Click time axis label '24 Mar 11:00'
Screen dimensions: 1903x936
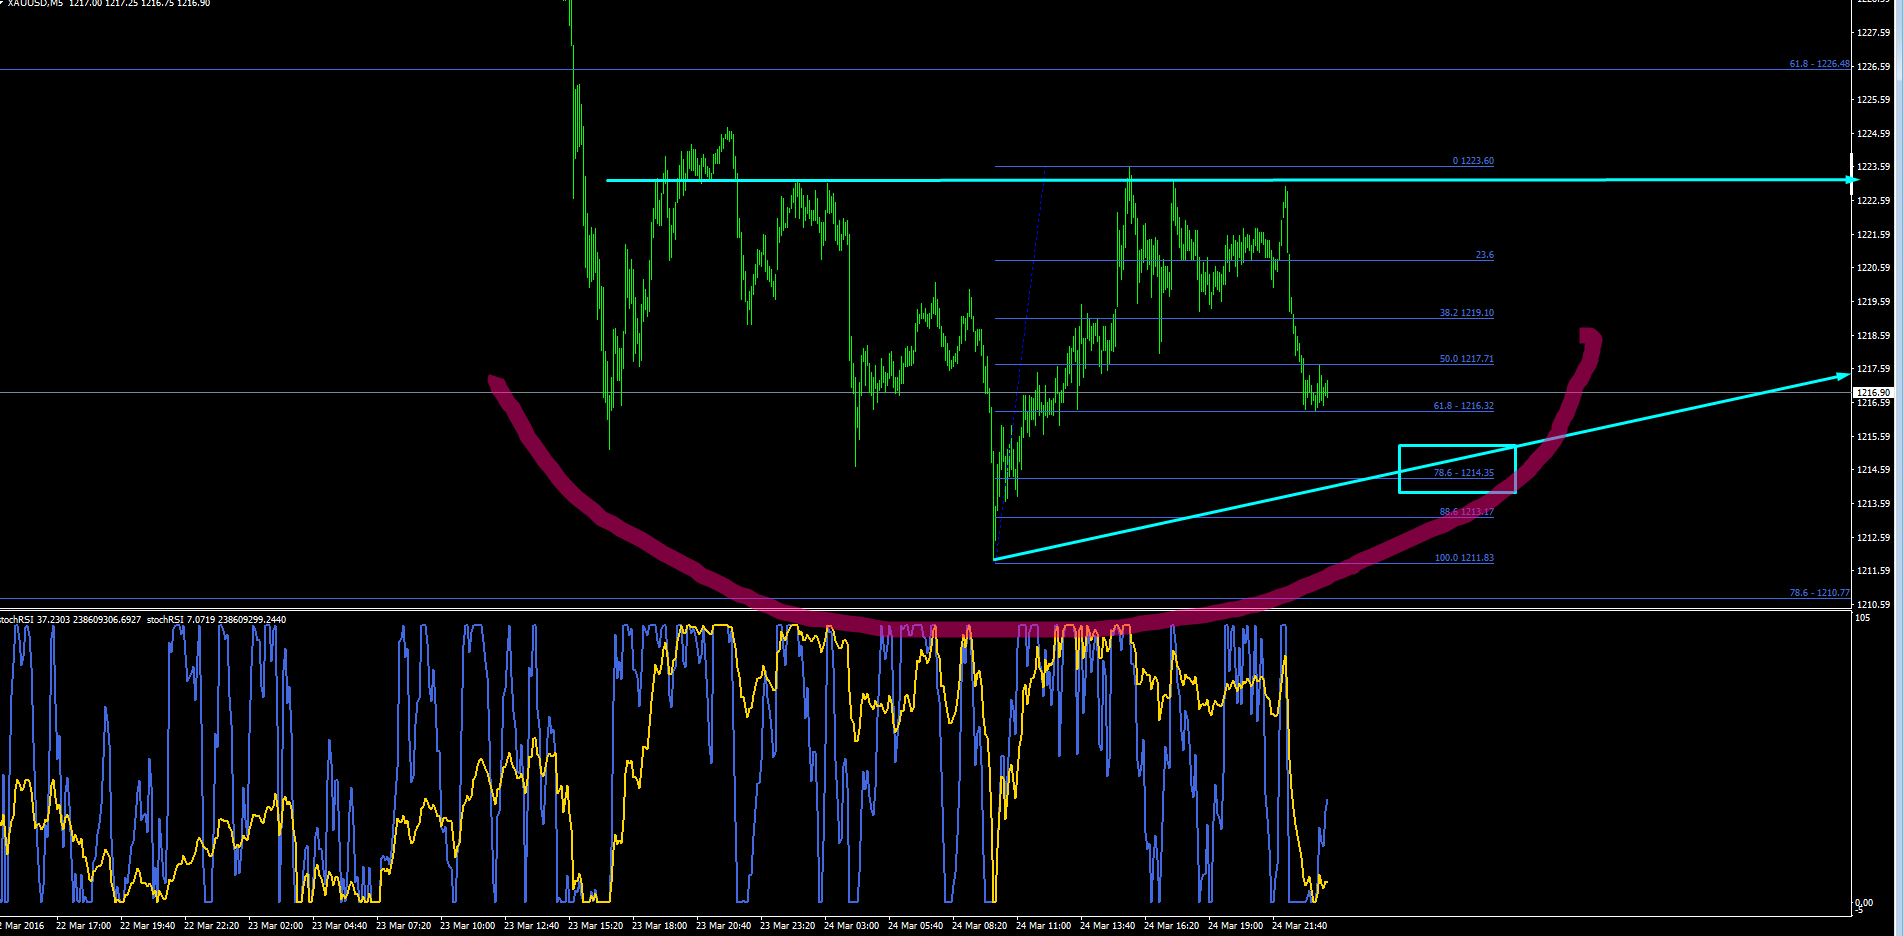pyautogui.click(x=1044, y=926)
